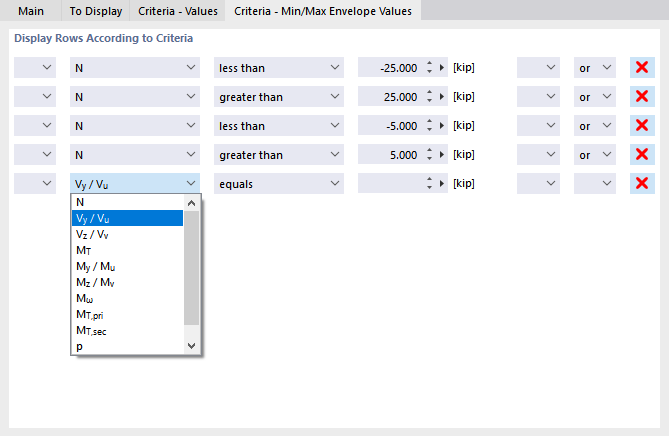Image resolution: width=669 pixels, height=436 pixels.
Task: Increase the -25.000 value with spinner up
Action: coord(429,64)
